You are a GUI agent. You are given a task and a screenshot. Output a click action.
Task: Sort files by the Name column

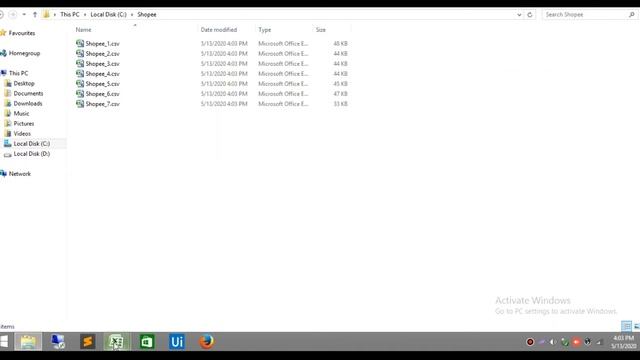click(83, 30)
